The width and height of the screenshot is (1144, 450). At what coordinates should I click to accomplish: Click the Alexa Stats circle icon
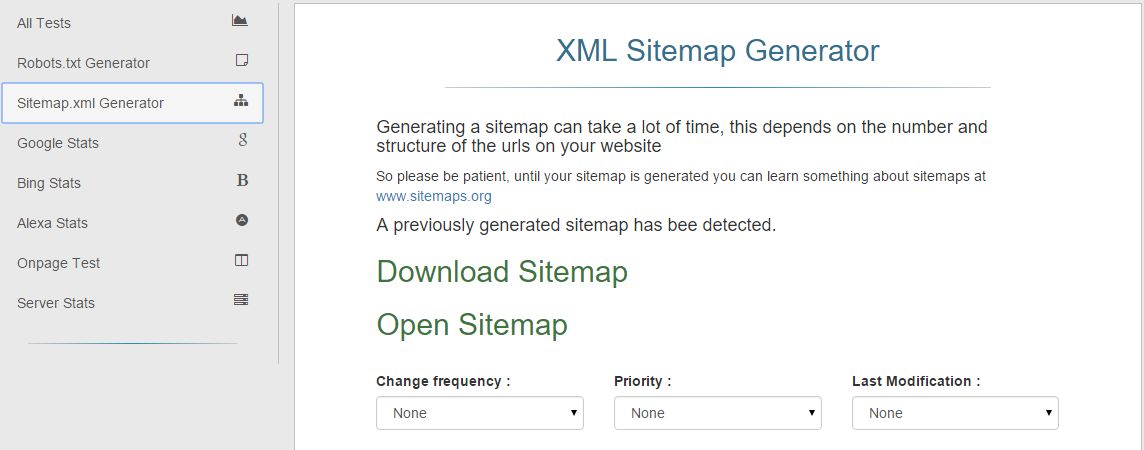point(241,220)
